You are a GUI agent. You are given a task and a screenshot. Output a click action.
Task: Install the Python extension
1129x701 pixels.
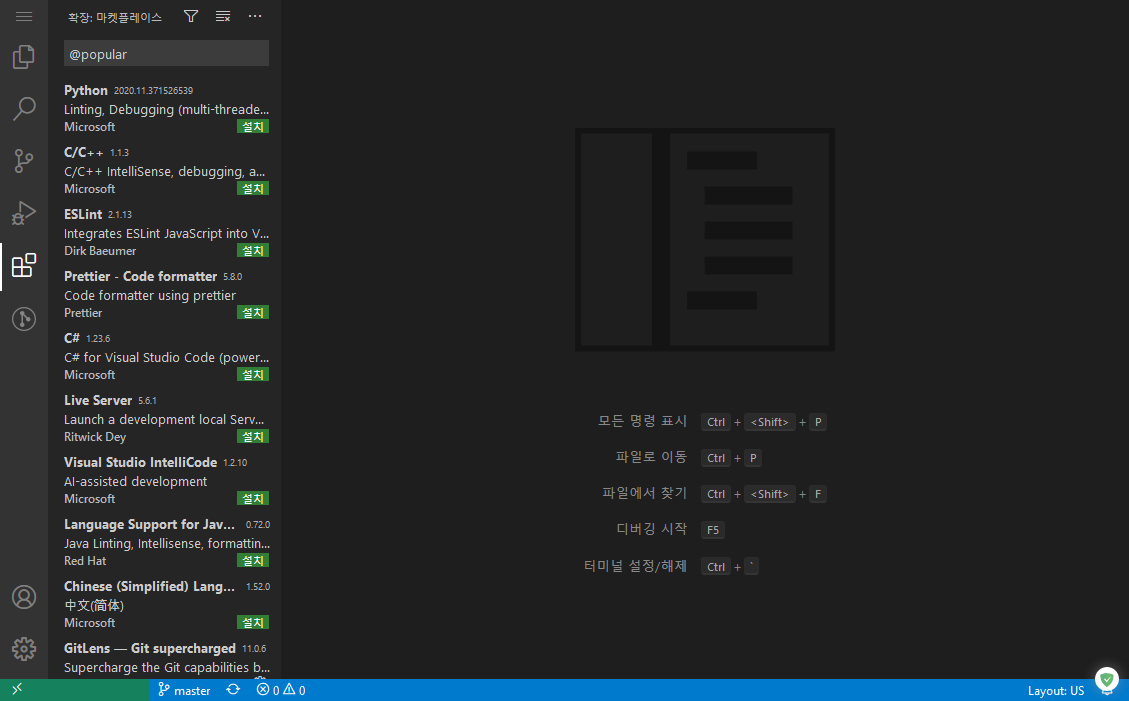(253, 127)
